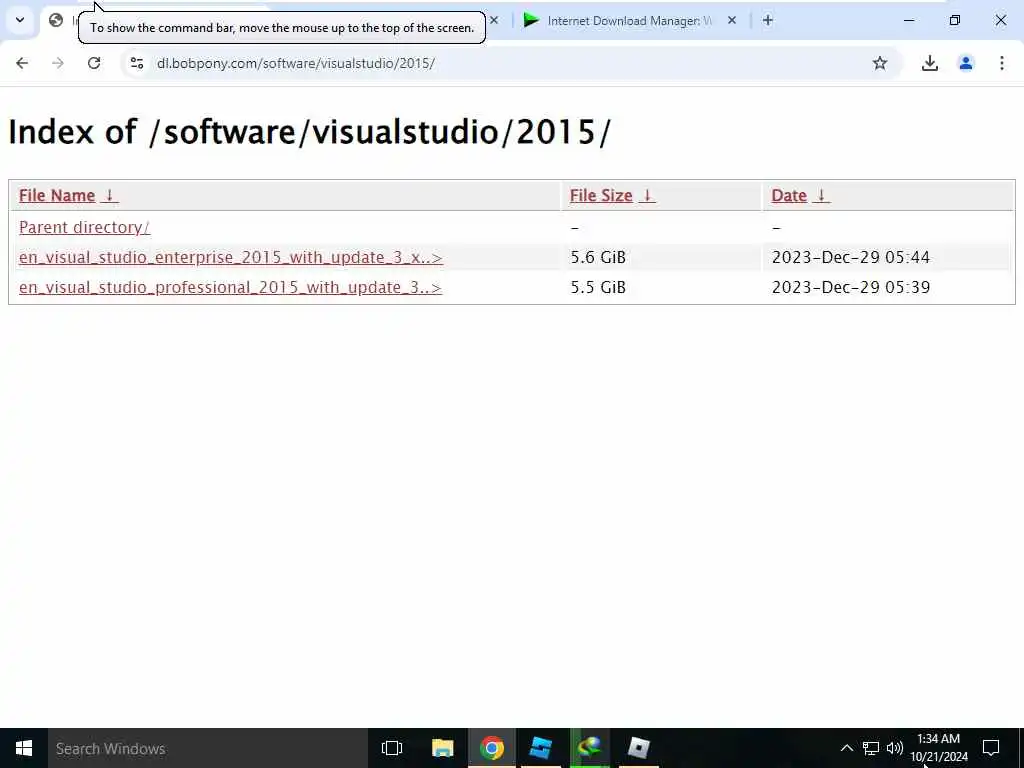Minimize the Chrome window
The height and width of the screenshot is (768, 1024).
908,20
